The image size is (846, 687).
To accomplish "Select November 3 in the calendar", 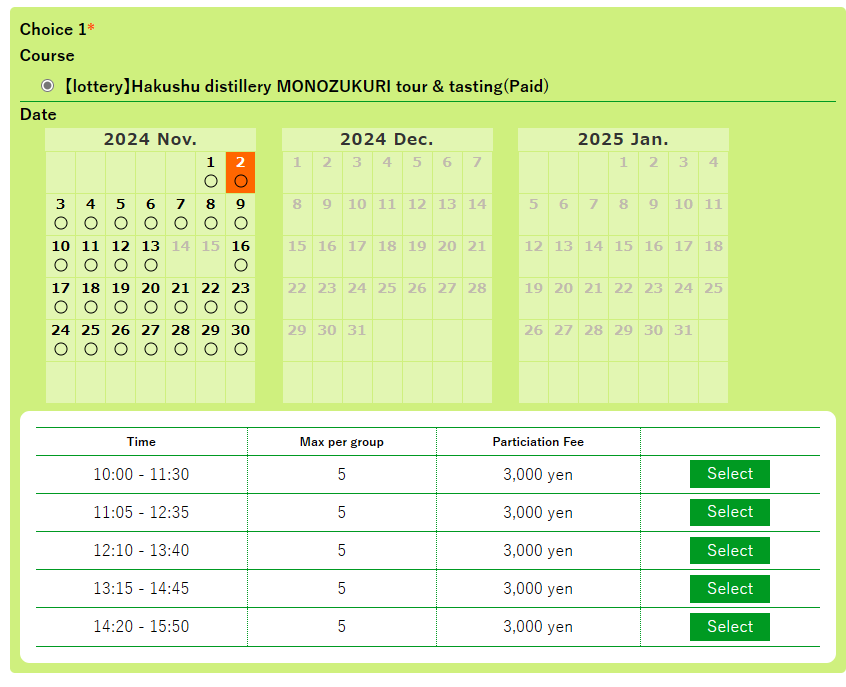I will (x=60, y=215).
